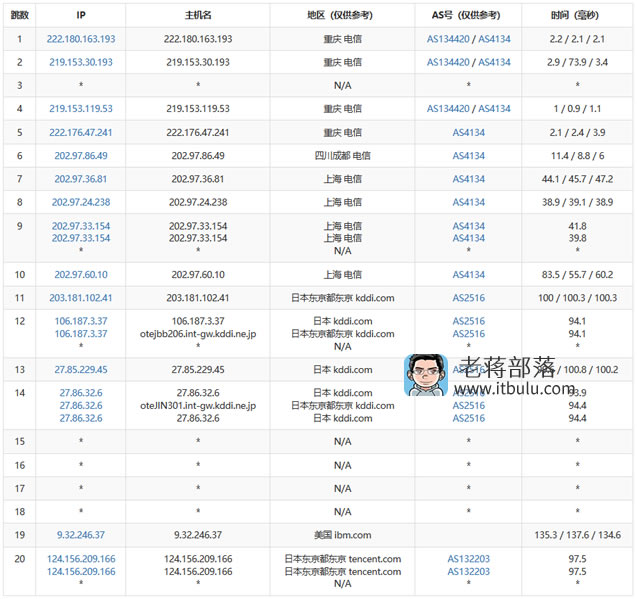
Task: Click the time value 83.5 / 55.7 / 60.2
Action: pyautogui.click(x=577, y=275)
